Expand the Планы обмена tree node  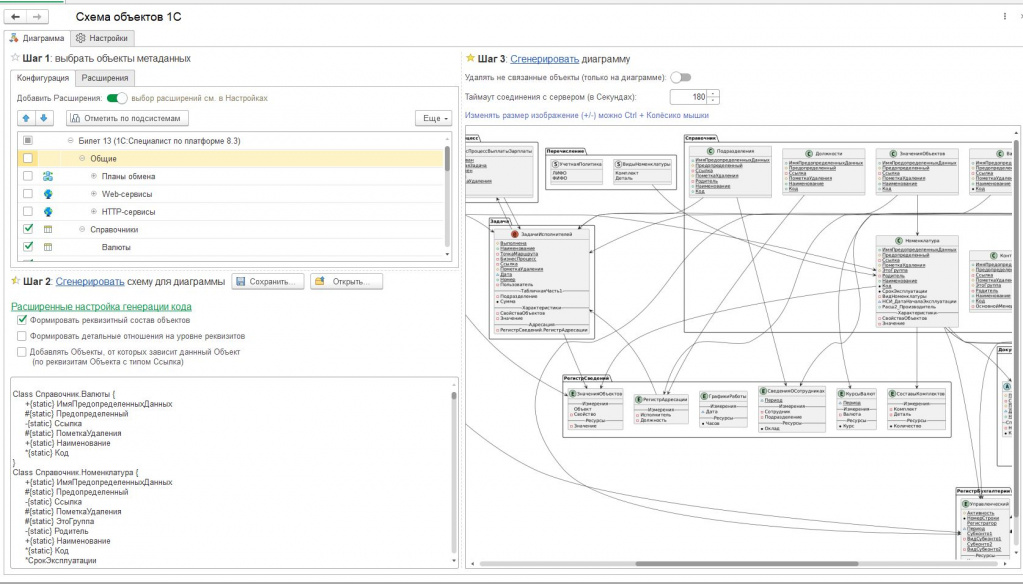click(94, 176)
